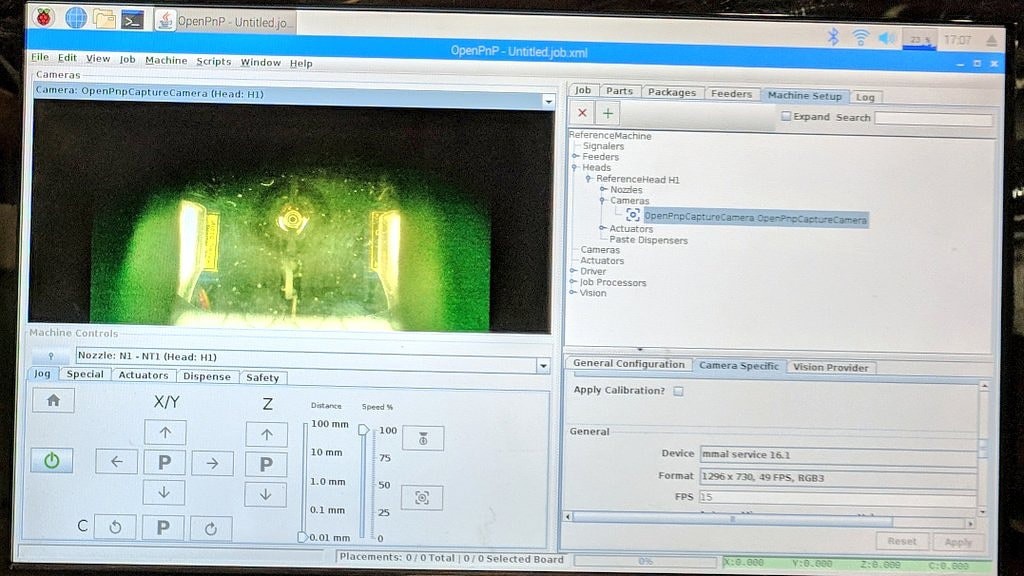The height and width of the screenshot is (576, 1024).
Task: Park the C rotation axis
Action: click(x=163, y=528)
